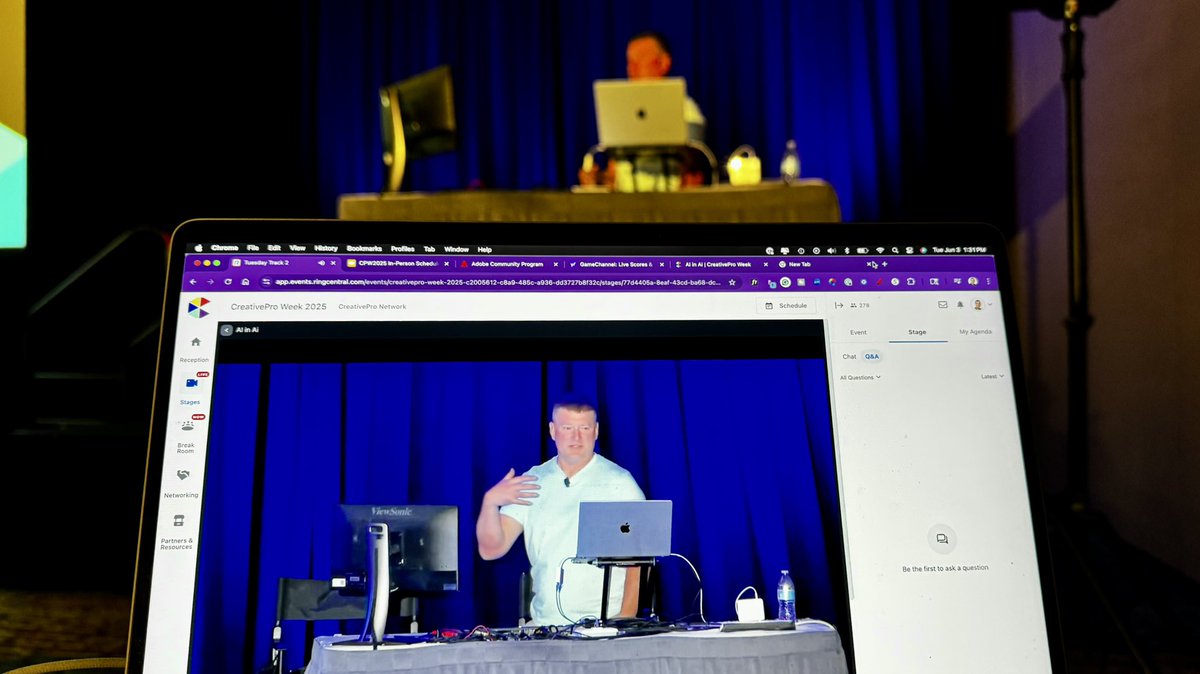View the 278 attendees count
The image size is (1200, 674).
click(859, 305)
